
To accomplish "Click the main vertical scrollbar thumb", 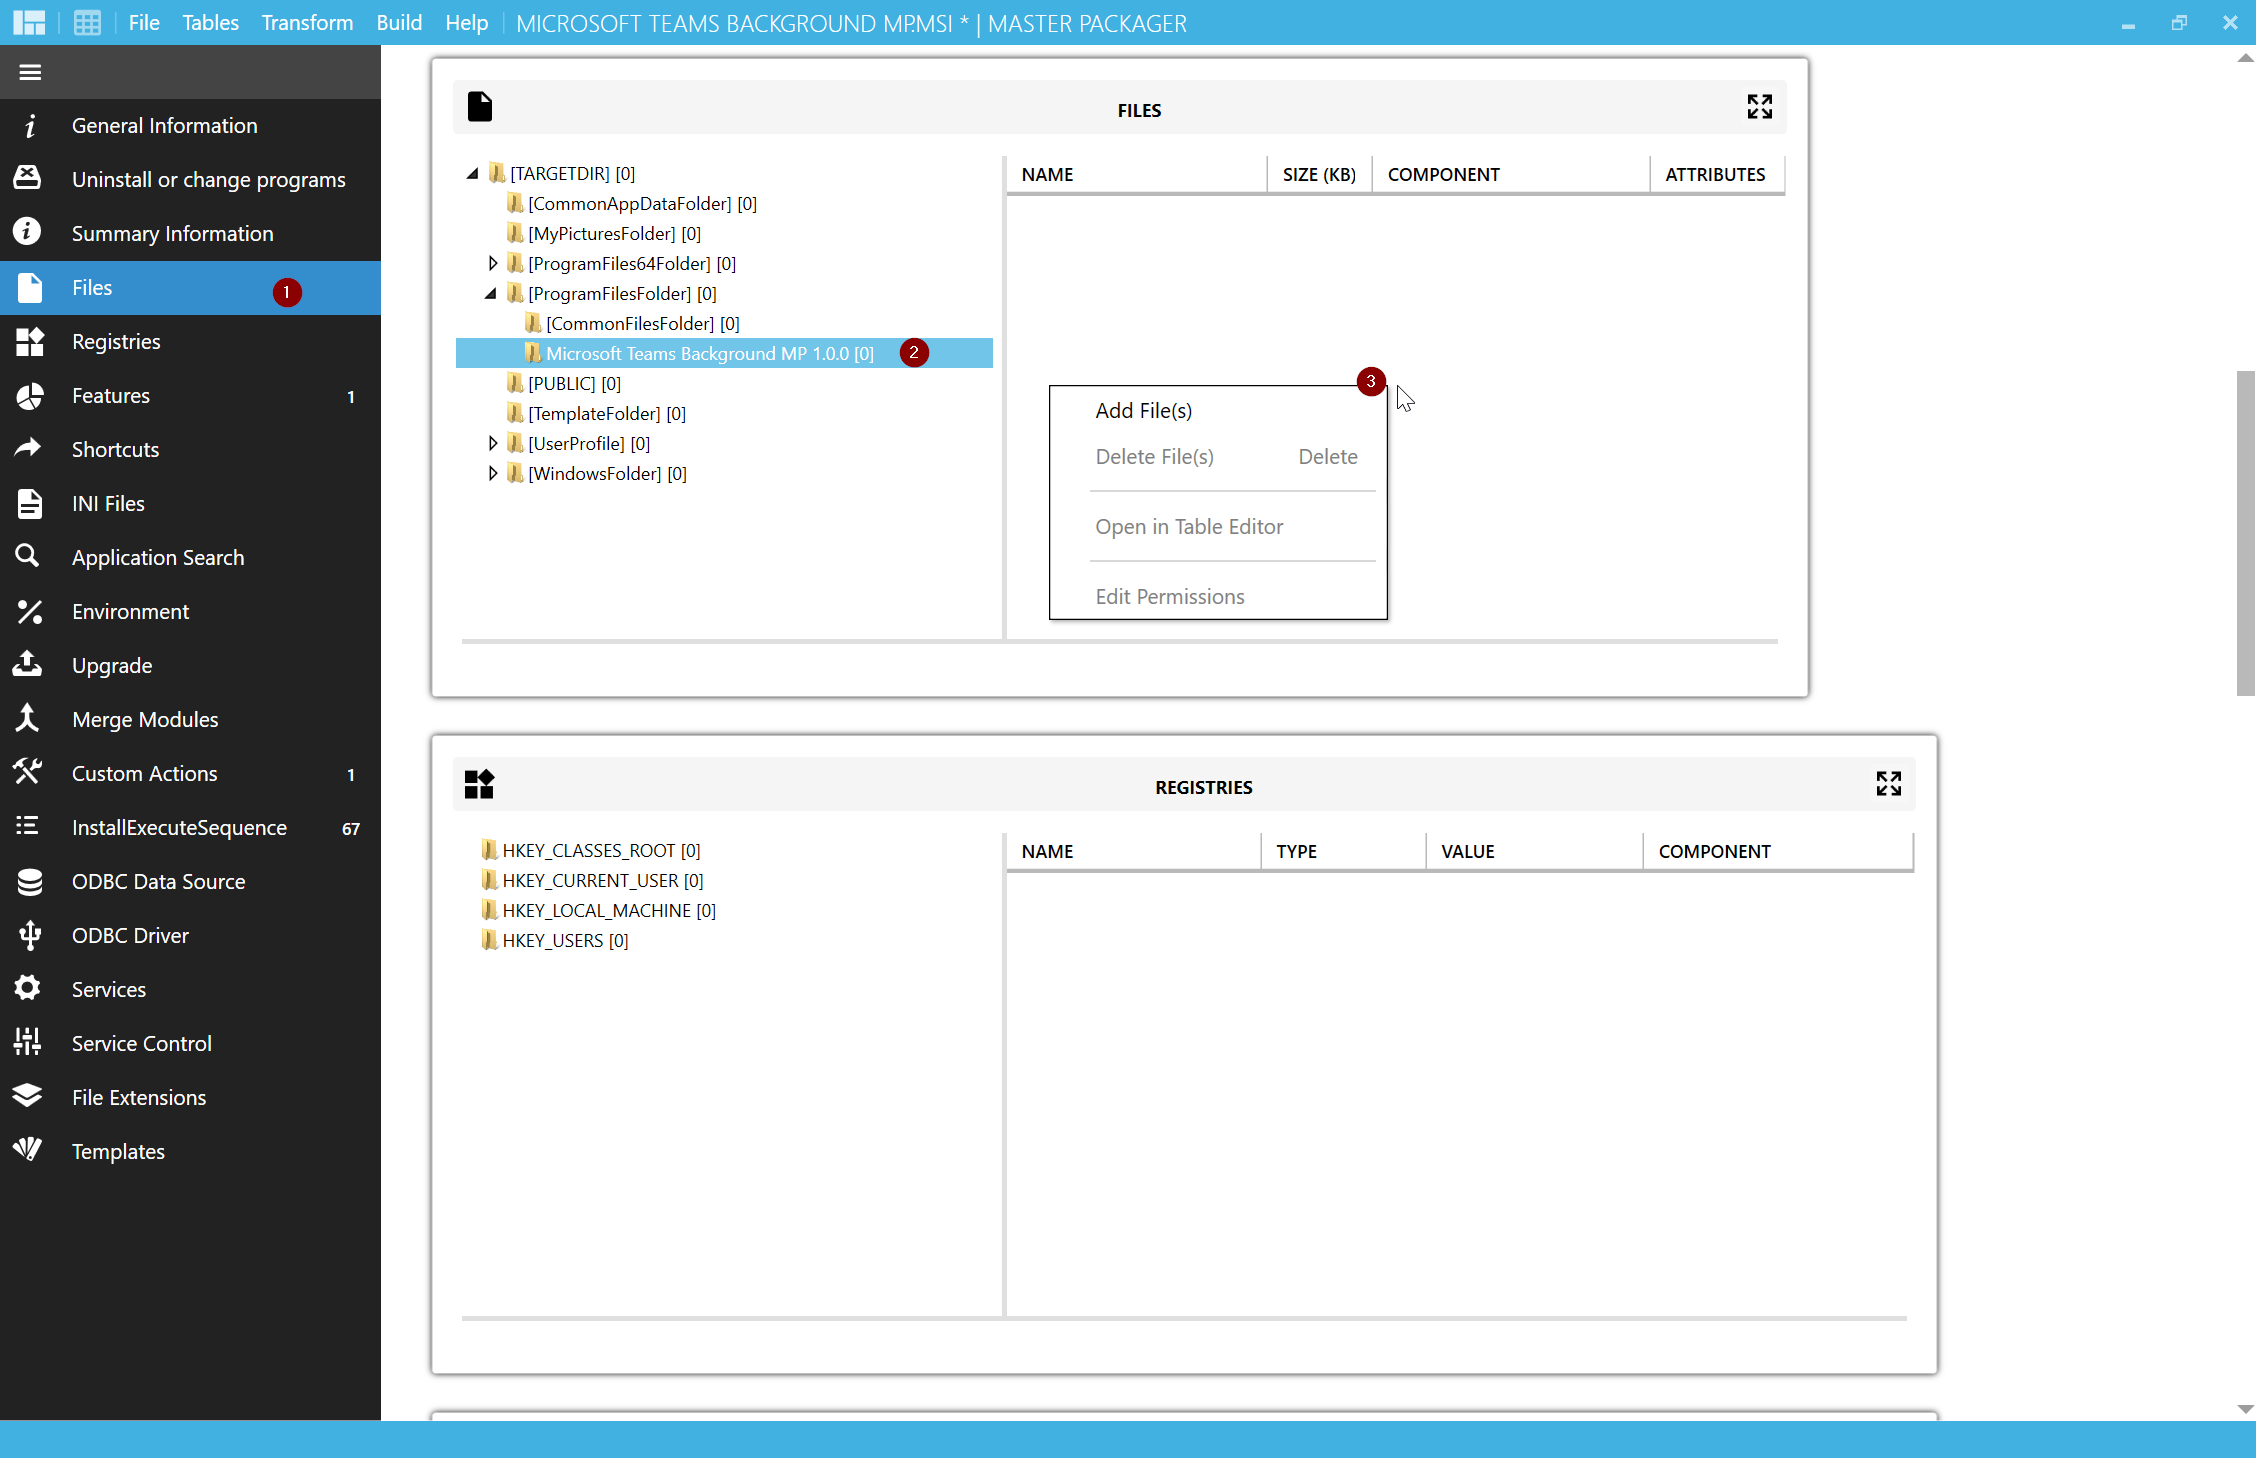I will pos(2245,532).
